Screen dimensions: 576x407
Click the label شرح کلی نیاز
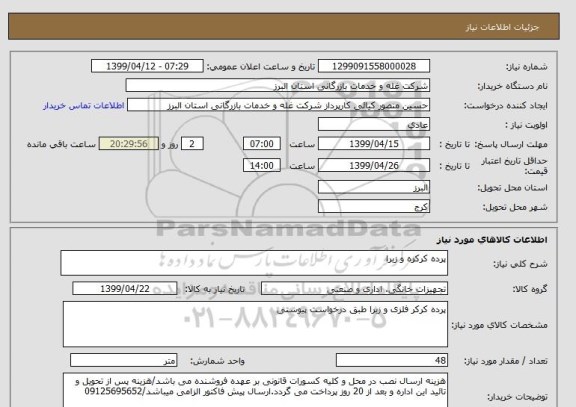pyautogui.click(x=520, y=264)
